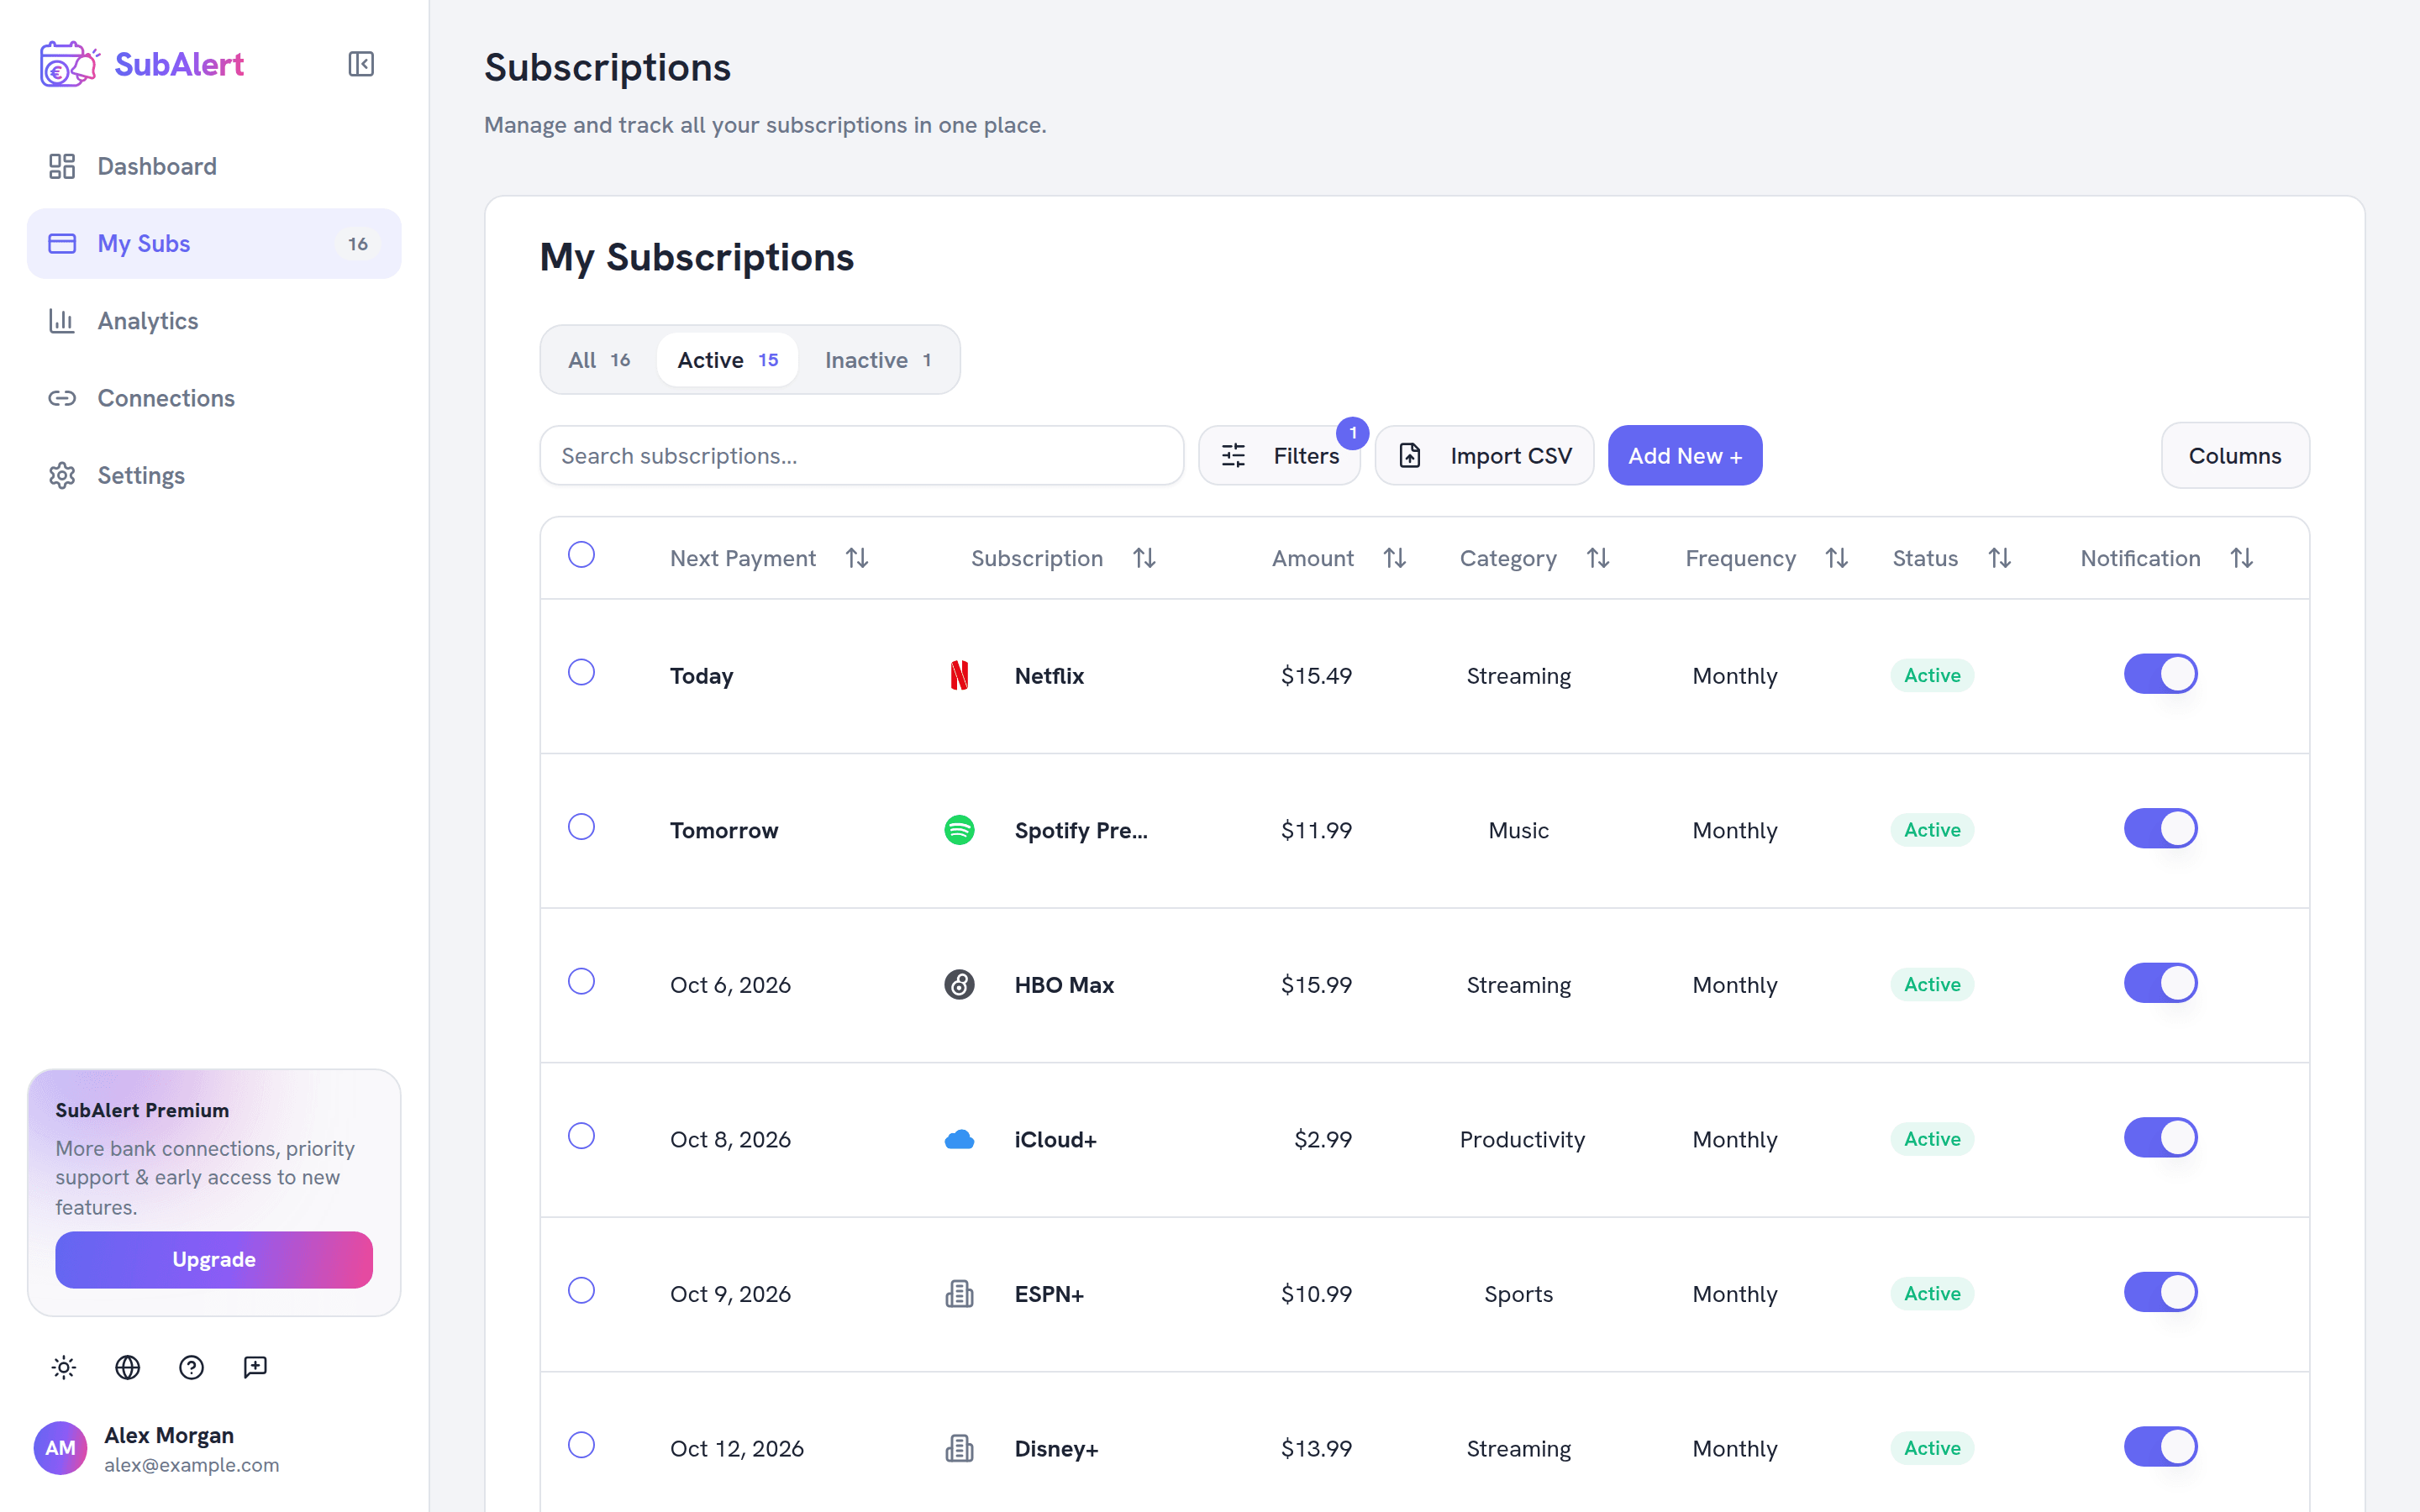This screenshot has height=1512, width=2420.
Task: Click the HBO Max logo icon
Action: (x=959, y=984)
